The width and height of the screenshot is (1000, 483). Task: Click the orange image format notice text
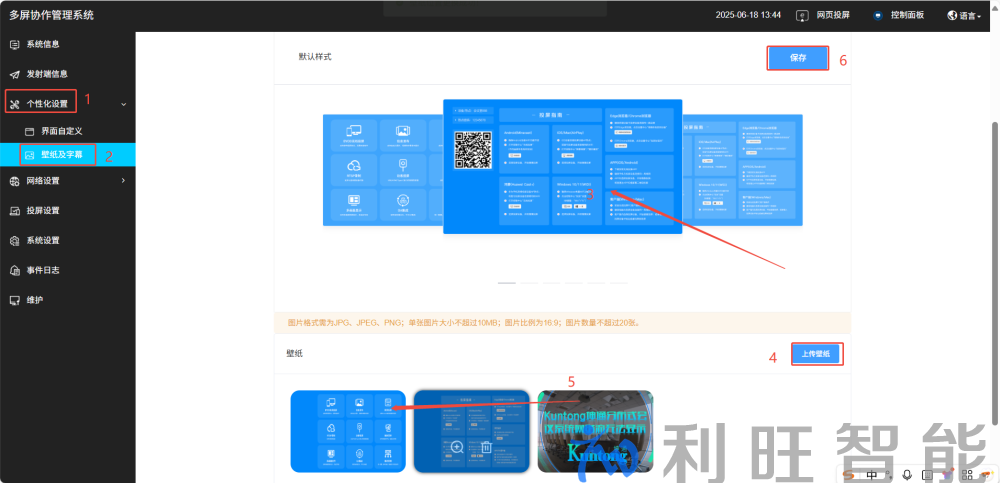pyautogui.click(x=464, y=323)
